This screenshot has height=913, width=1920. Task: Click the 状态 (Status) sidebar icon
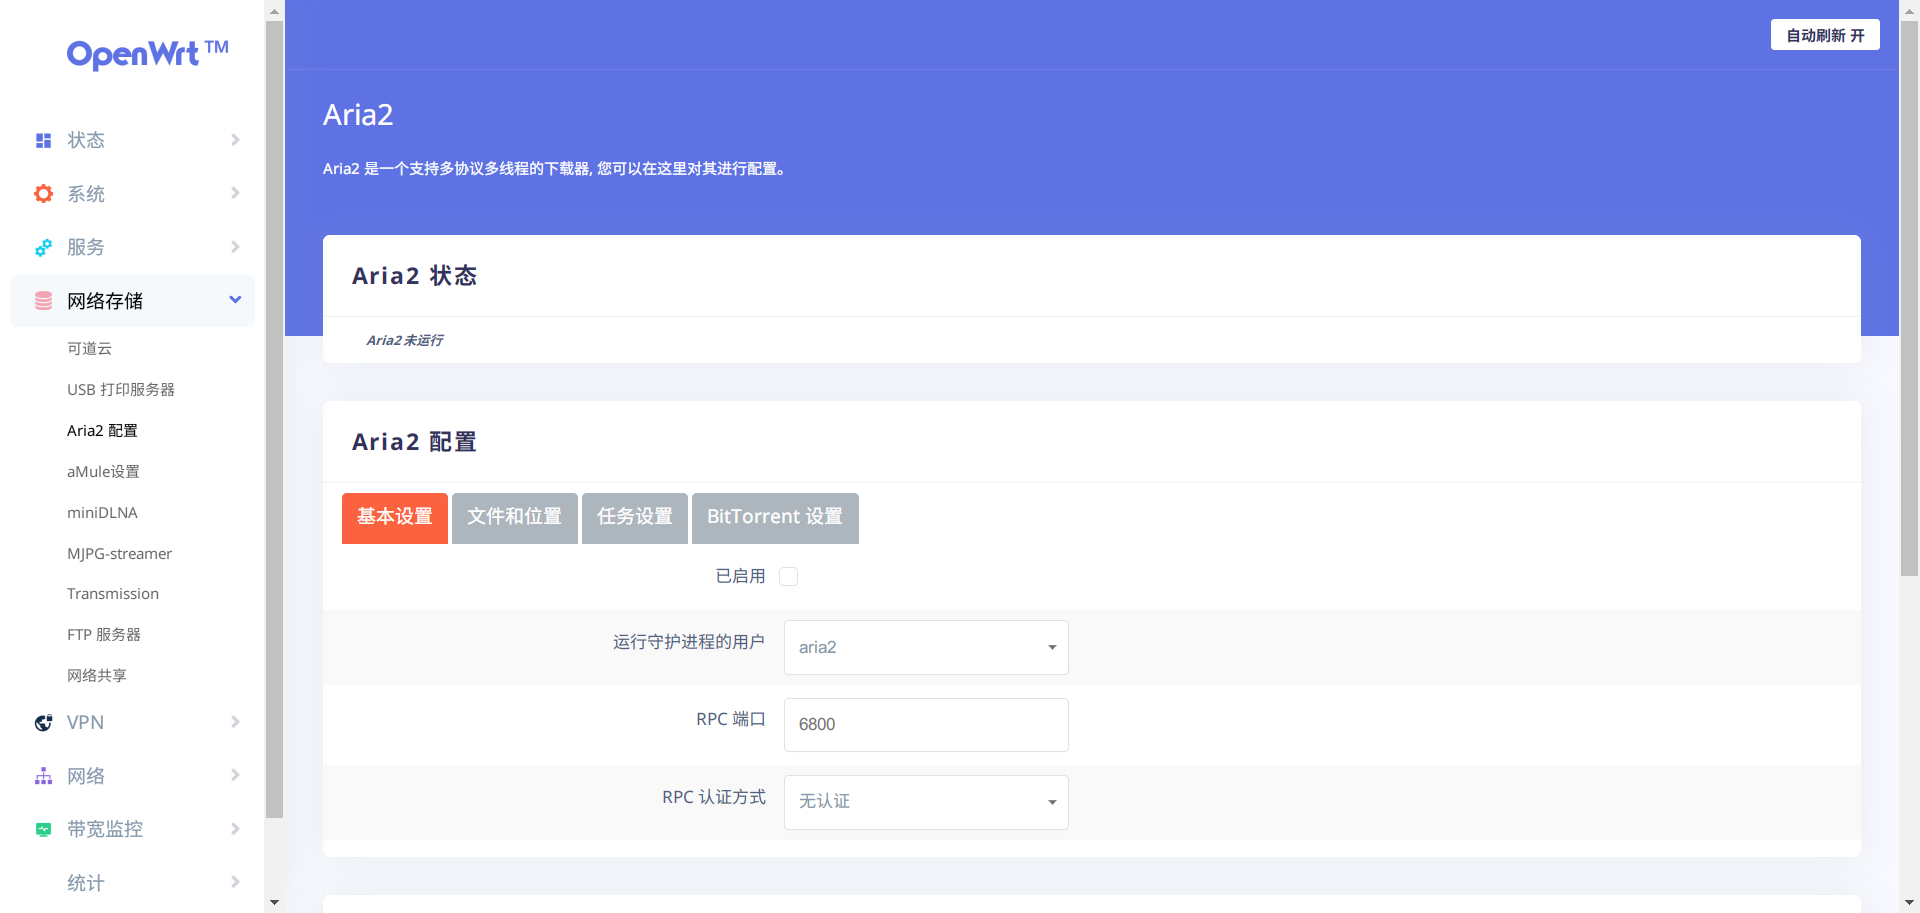43,140
